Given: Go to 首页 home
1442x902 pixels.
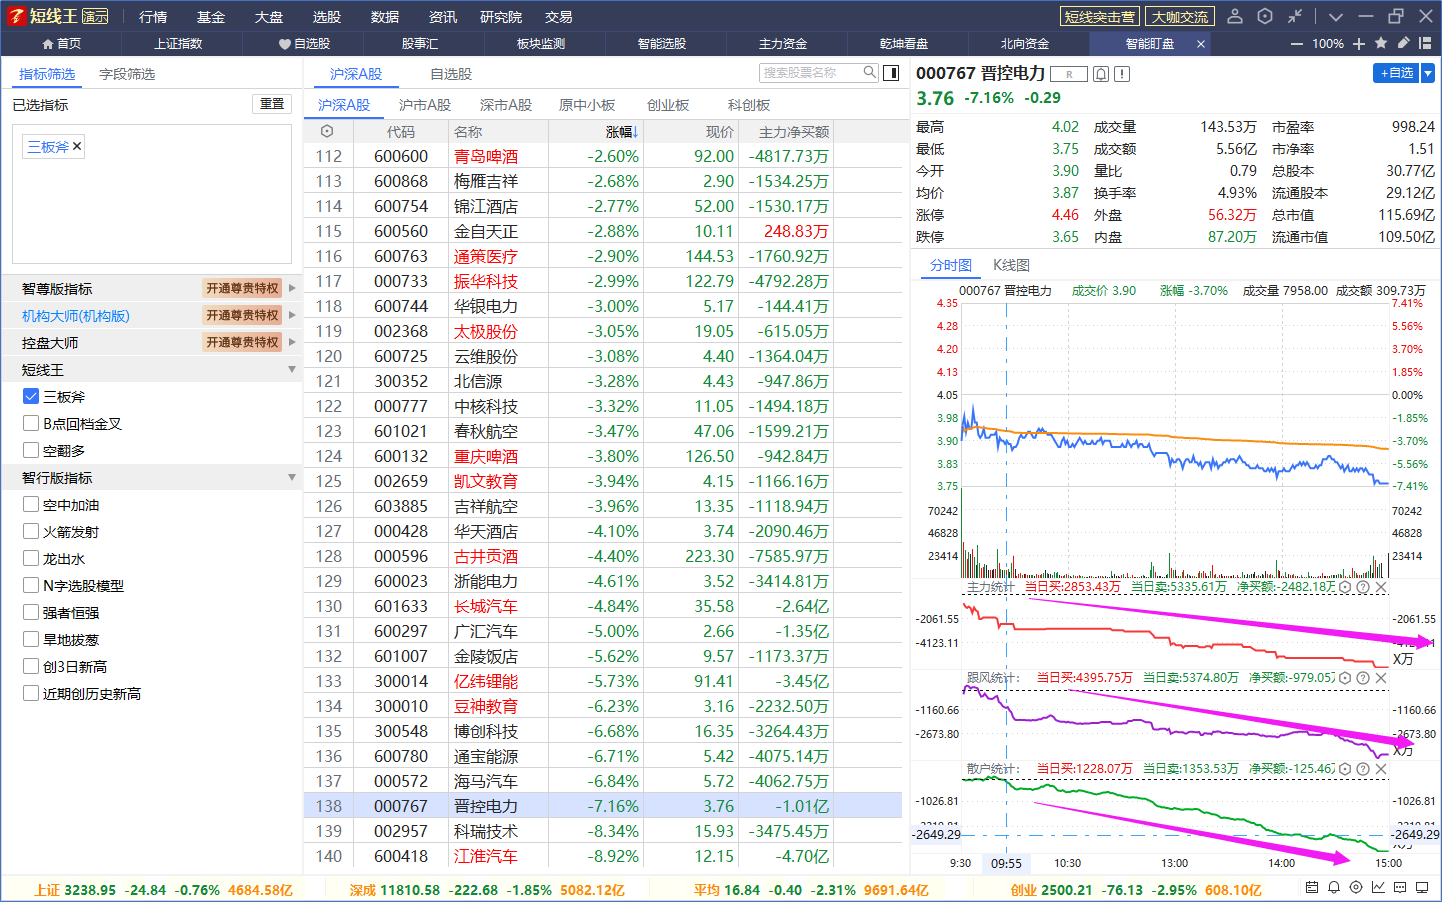Looking at the screenshot, I should tap(61, 44).
